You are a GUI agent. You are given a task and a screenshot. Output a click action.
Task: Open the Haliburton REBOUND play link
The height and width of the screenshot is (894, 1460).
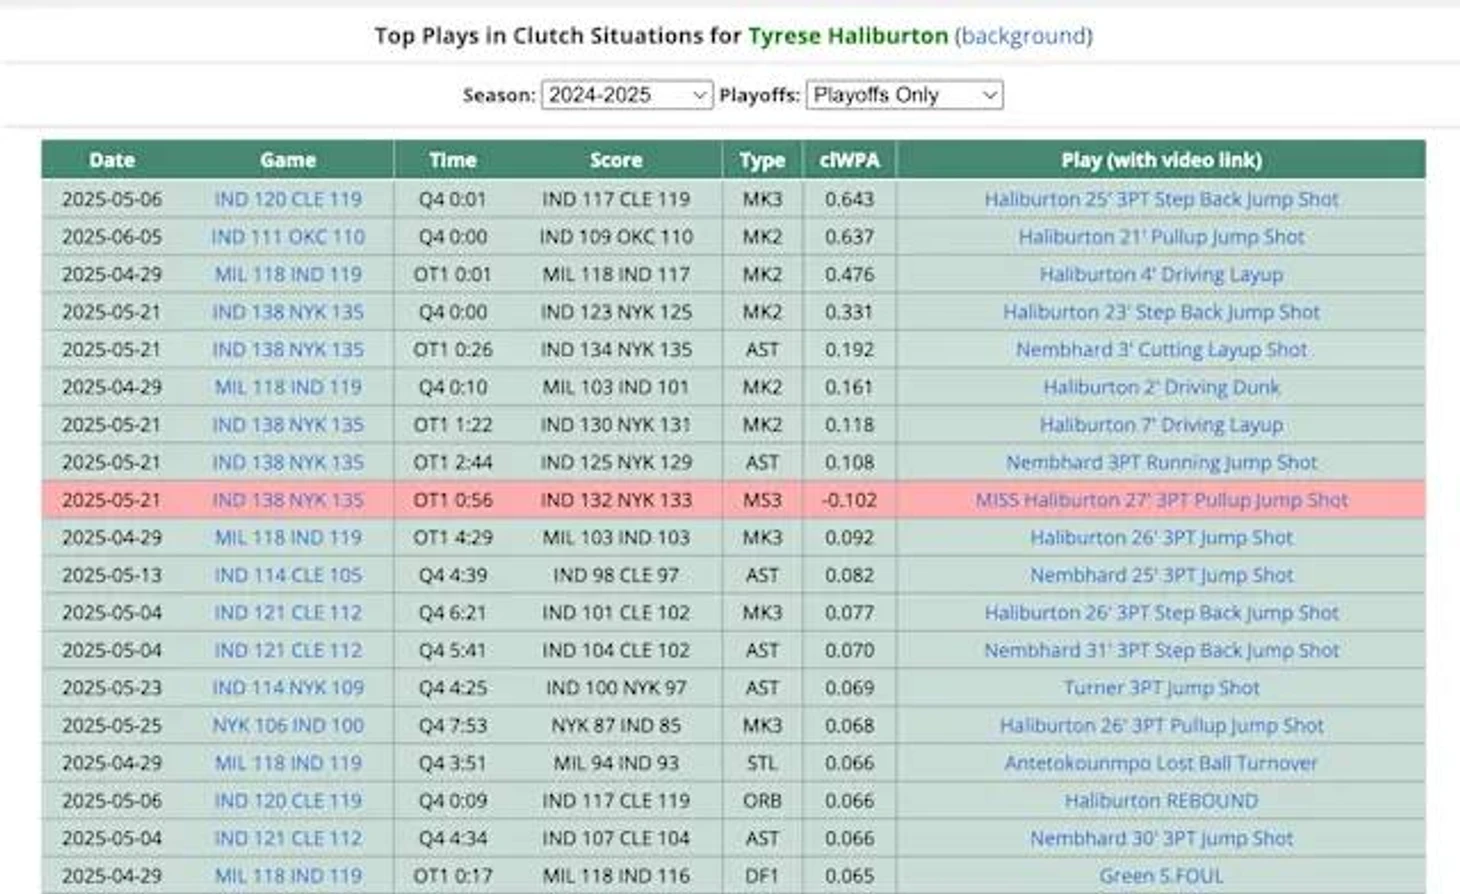click(1161, 801)
